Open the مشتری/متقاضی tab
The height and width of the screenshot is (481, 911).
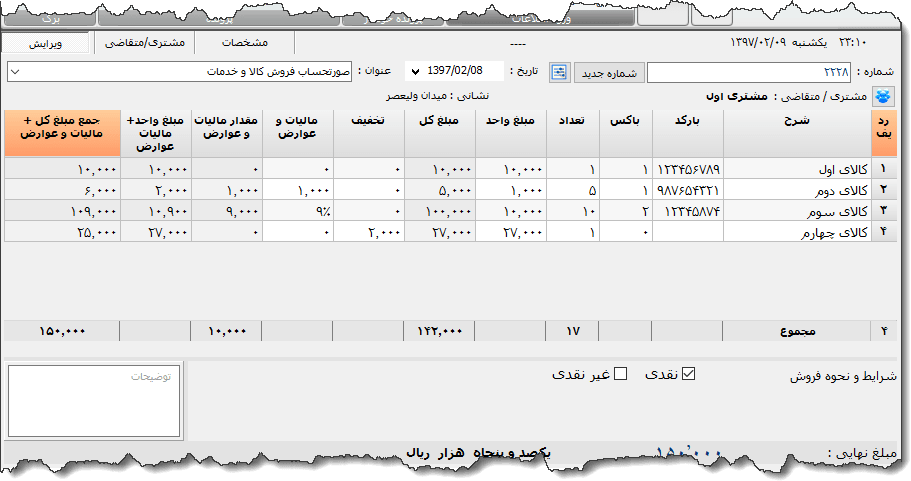pyautogui.click(x=144, y=43)
